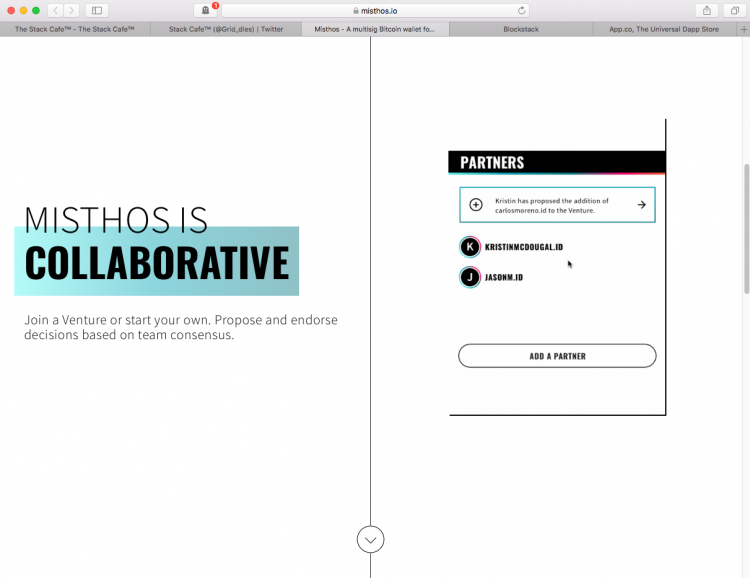Image resolution: width=750 pixels, height=578 pixels.
Task: Open the App.co Universal Dapp Store tab
Action: 664,29
